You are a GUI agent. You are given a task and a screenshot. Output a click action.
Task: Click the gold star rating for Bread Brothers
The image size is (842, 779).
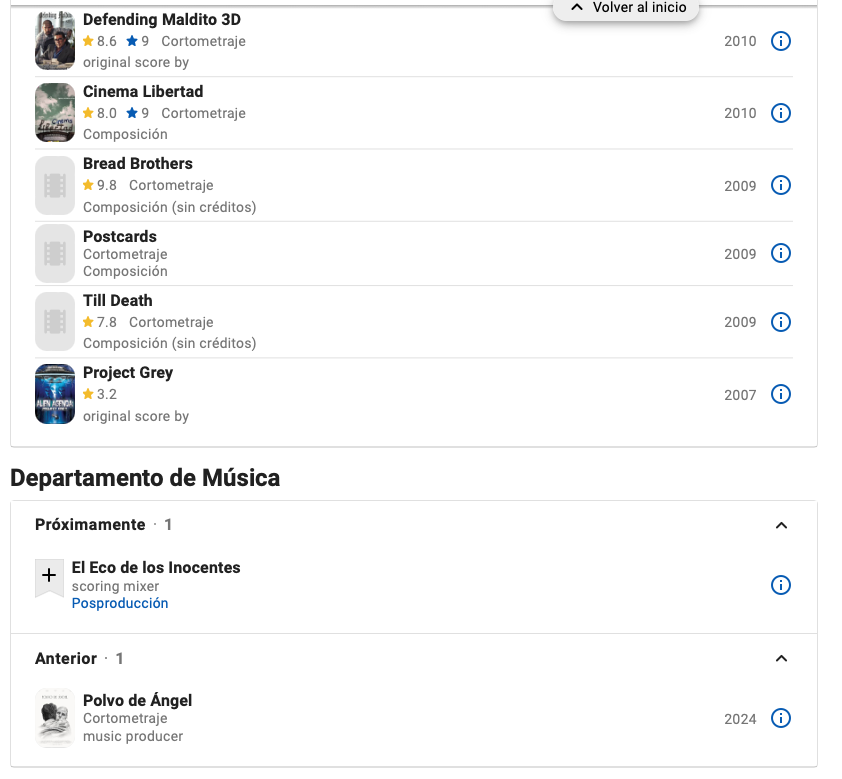[90, 185]
